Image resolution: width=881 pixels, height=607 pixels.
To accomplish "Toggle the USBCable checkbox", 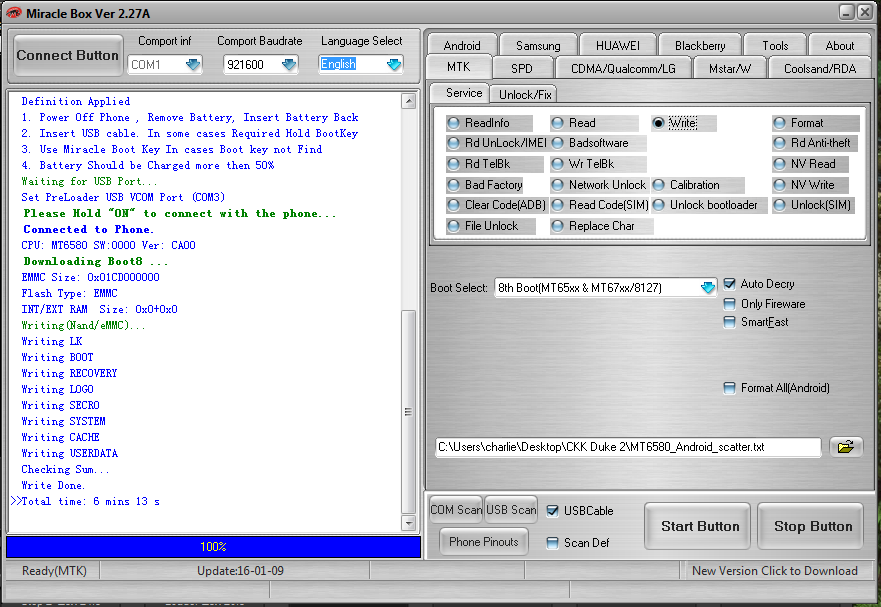I will point(553,511).
